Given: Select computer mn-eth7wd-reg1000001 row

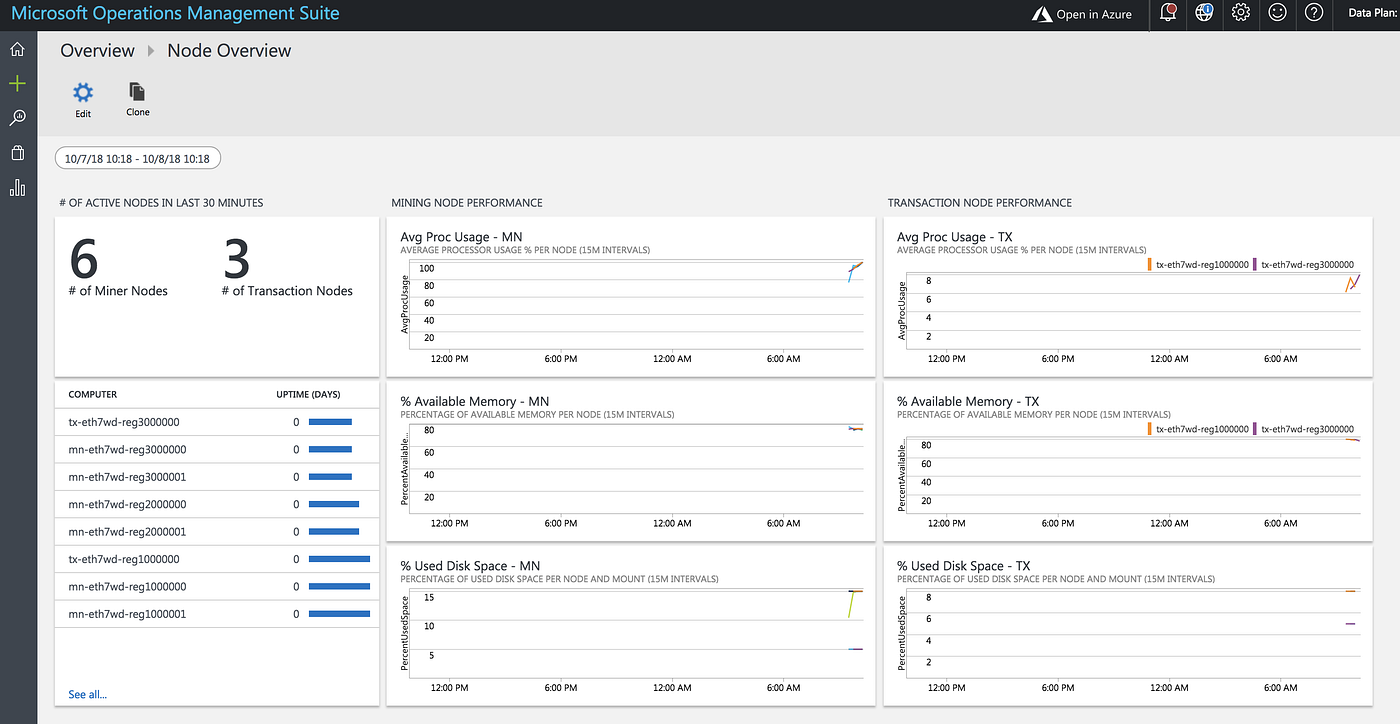Looking at the screenshot, I should tap(217, 614).
